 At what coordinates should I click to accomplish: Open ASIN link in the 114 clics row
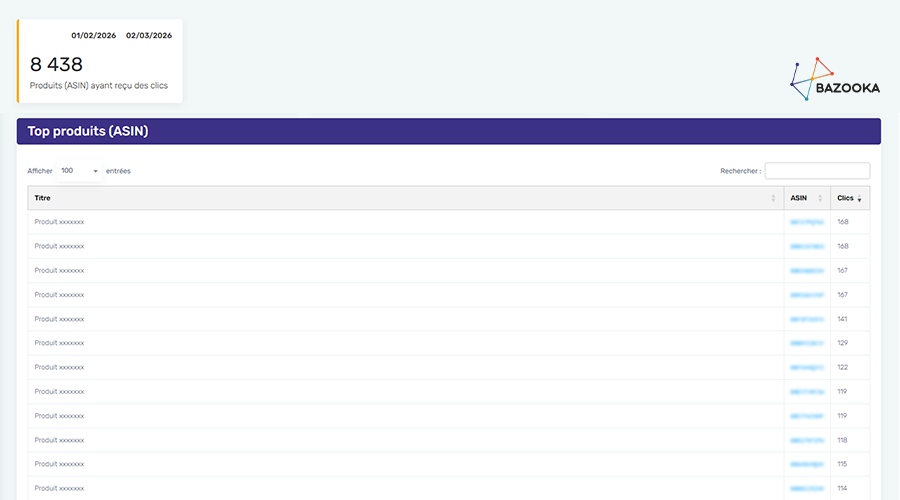[x=807, y=489]
